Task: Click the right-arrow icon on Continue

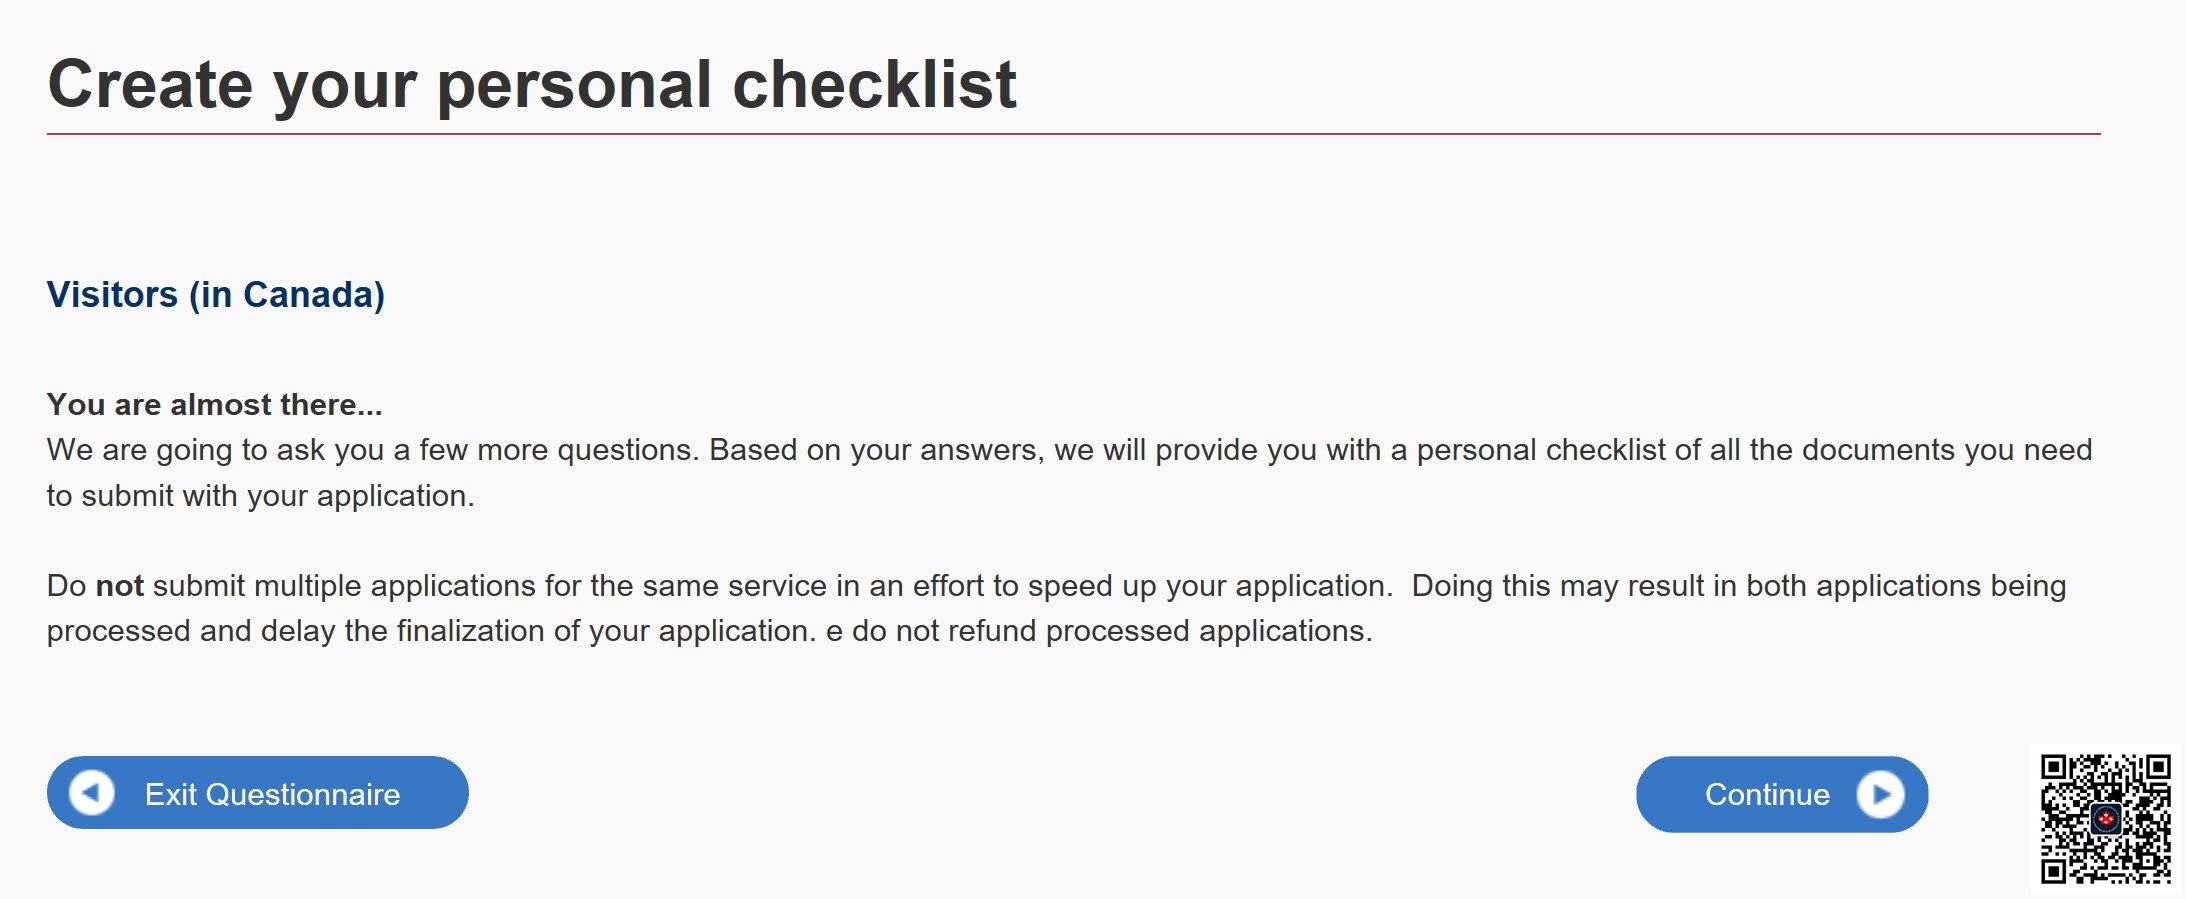Action: pyautogui.click(x=1880, y=794)
